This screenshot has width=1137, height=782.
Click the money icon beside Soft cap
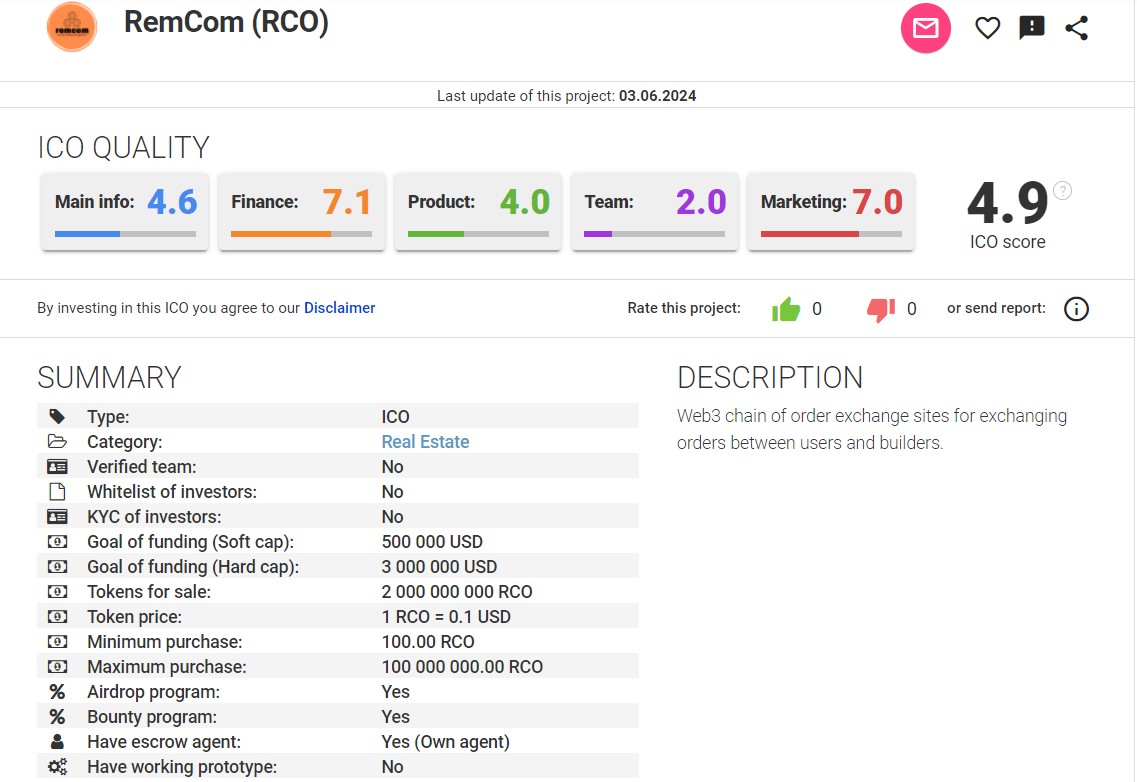coord(57,542)
